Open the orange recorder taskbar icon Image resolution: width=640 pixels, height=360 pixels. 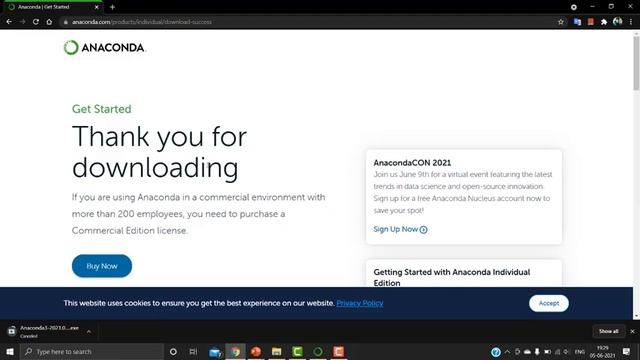pyautogui.click(x=338, y=351)
